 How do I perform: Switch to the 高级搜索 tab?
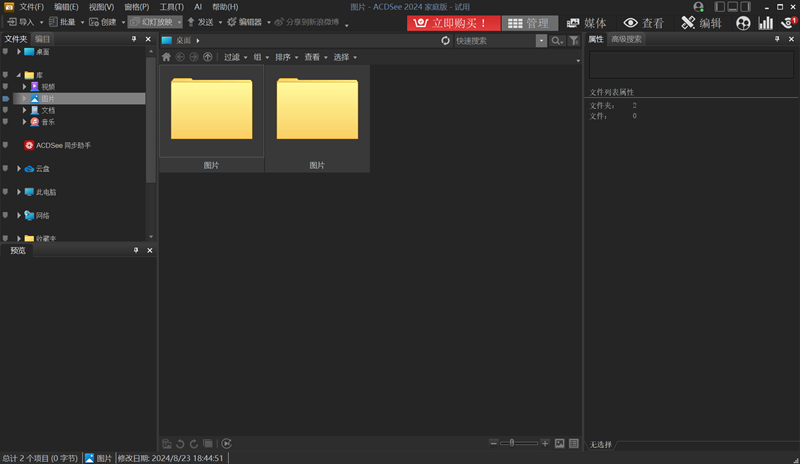point(627,39)
